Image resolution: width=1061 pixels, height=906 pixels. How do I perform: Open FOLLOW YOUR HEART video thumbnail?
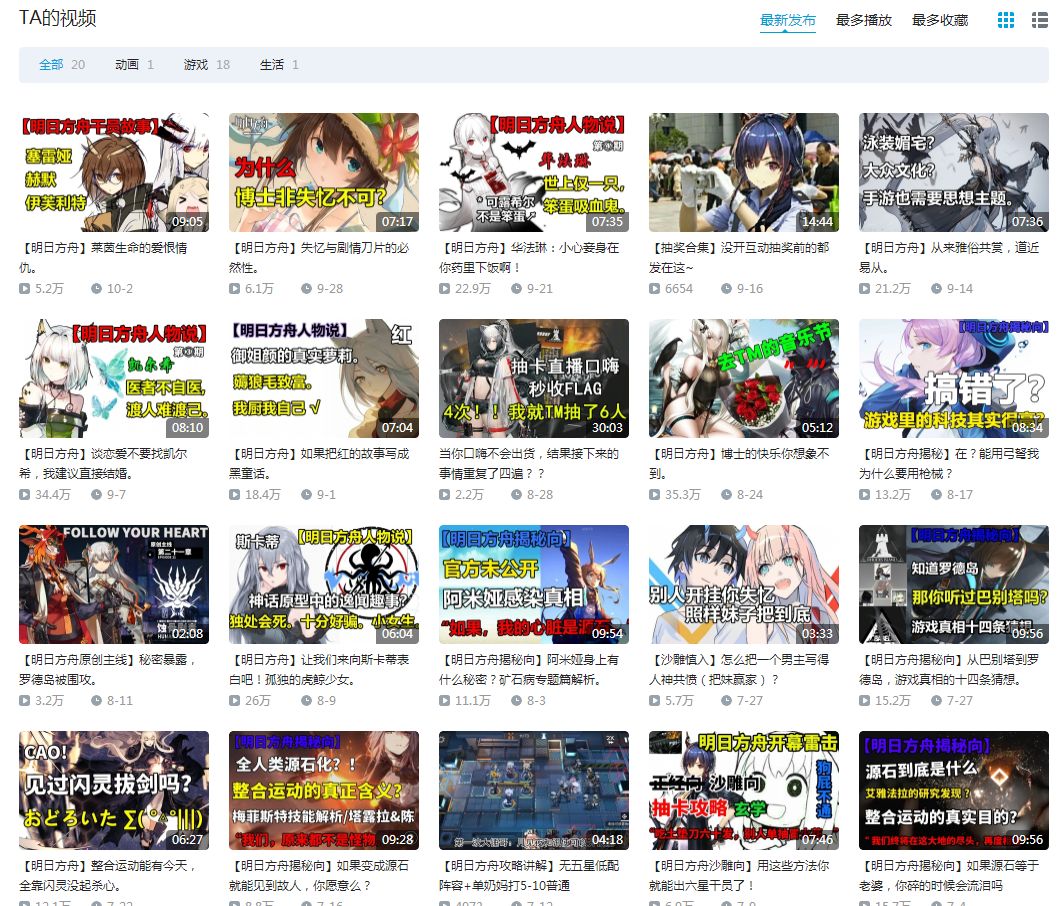114,585
